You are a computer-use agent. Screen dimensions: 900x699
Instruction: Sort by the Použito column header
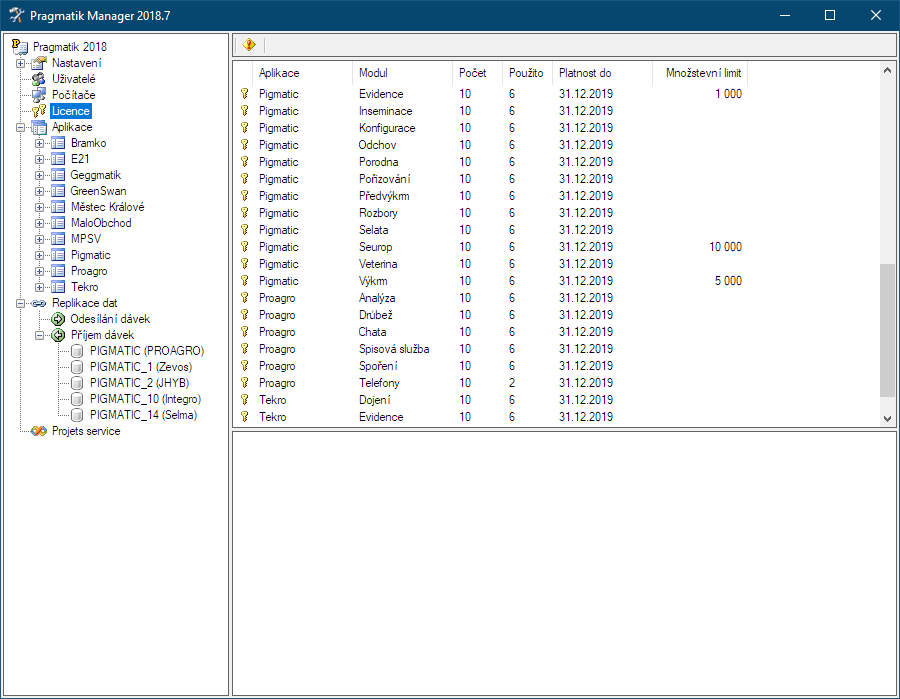click(x=527, y=73)
